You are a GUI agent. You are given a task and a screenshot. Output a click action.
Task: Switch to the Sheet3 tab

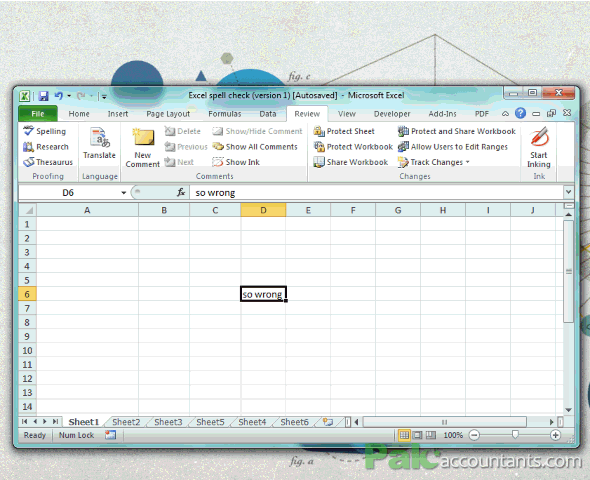point(168,422)
